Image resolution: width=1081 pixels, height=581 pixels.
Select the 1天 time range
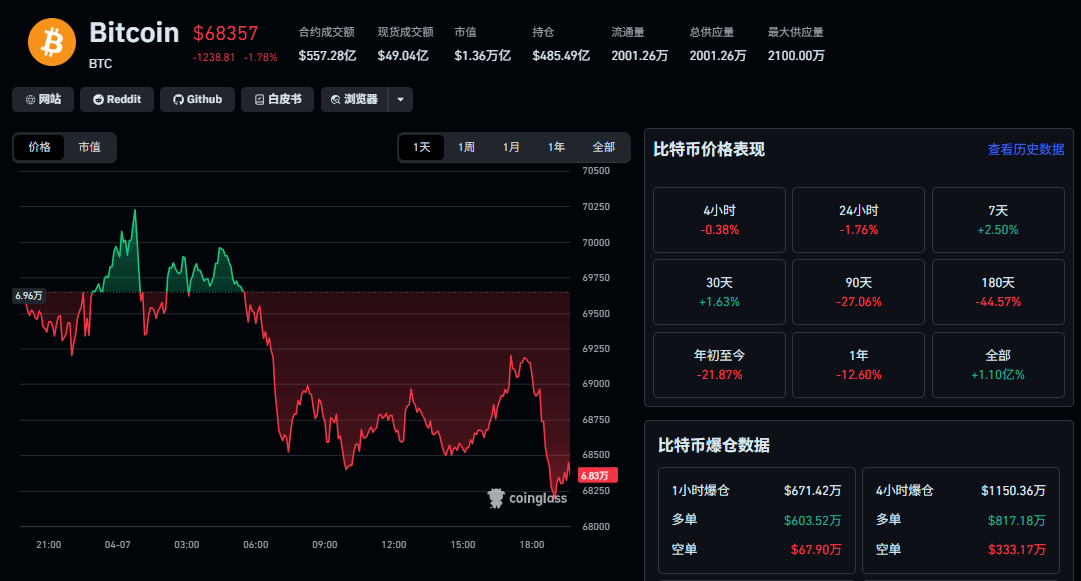click(x=422, y=147)
